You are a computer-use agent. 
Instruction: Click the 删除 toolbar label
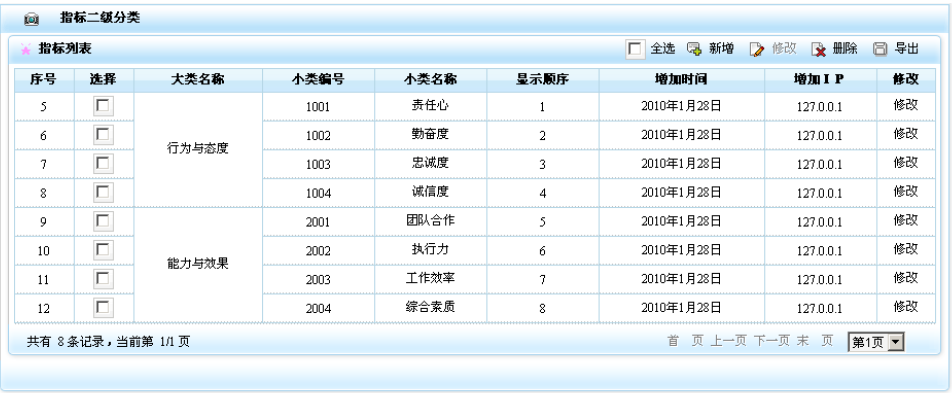(x=845, y=49)
